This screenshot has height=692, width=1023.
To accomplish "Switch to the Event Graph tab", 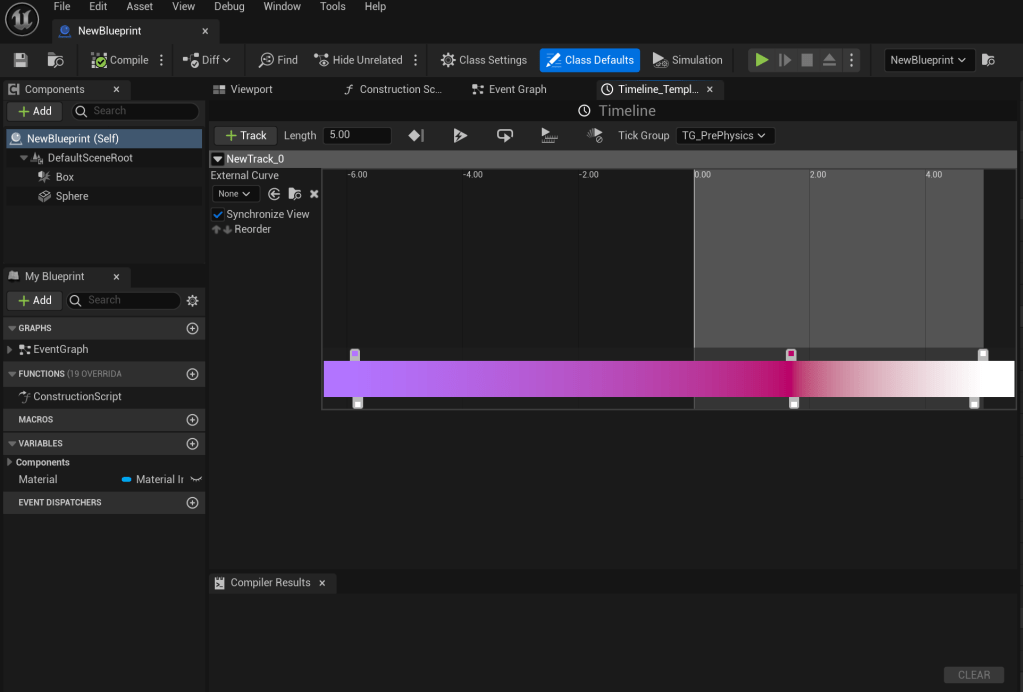I will (516, 89).
